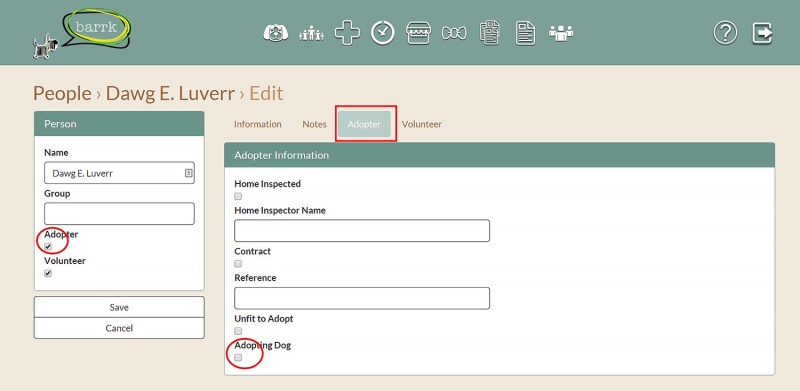Uncheck the Volunteer checkbox in Person panel
Viewport: 800px width, 391px height.
pos(48,273)
